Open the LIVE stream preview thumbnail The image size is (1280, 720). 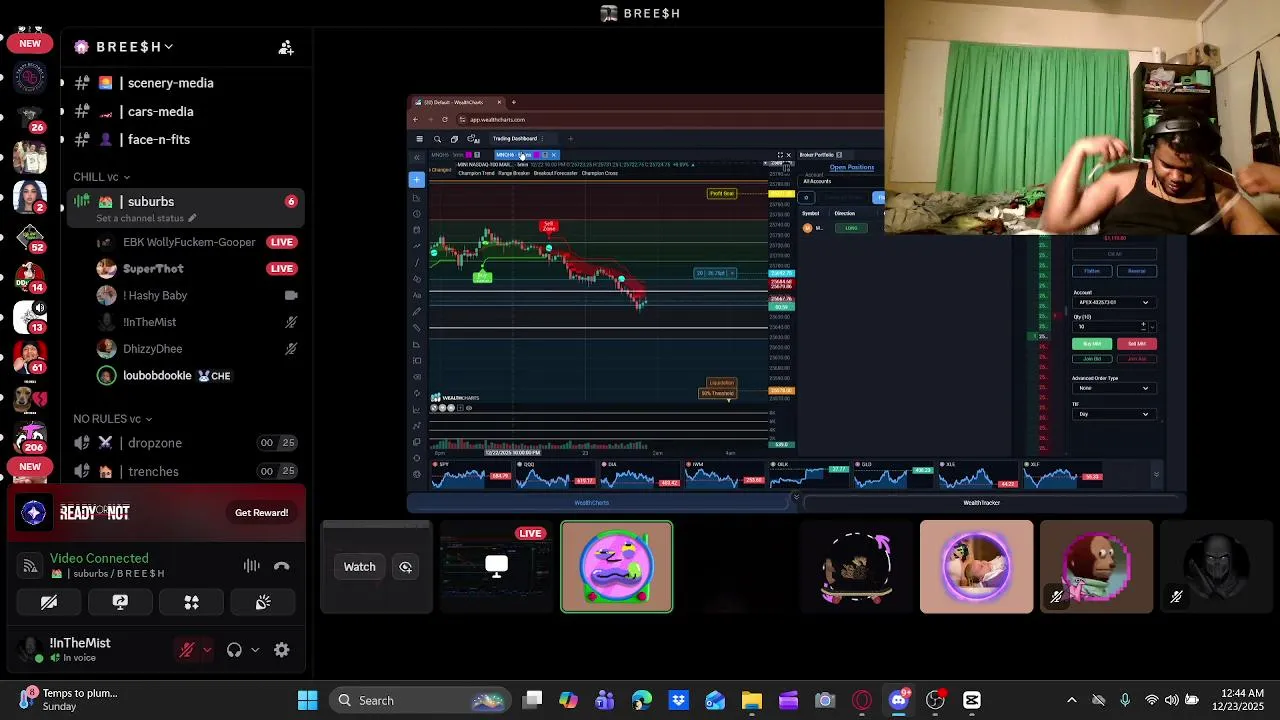point(496,567)
